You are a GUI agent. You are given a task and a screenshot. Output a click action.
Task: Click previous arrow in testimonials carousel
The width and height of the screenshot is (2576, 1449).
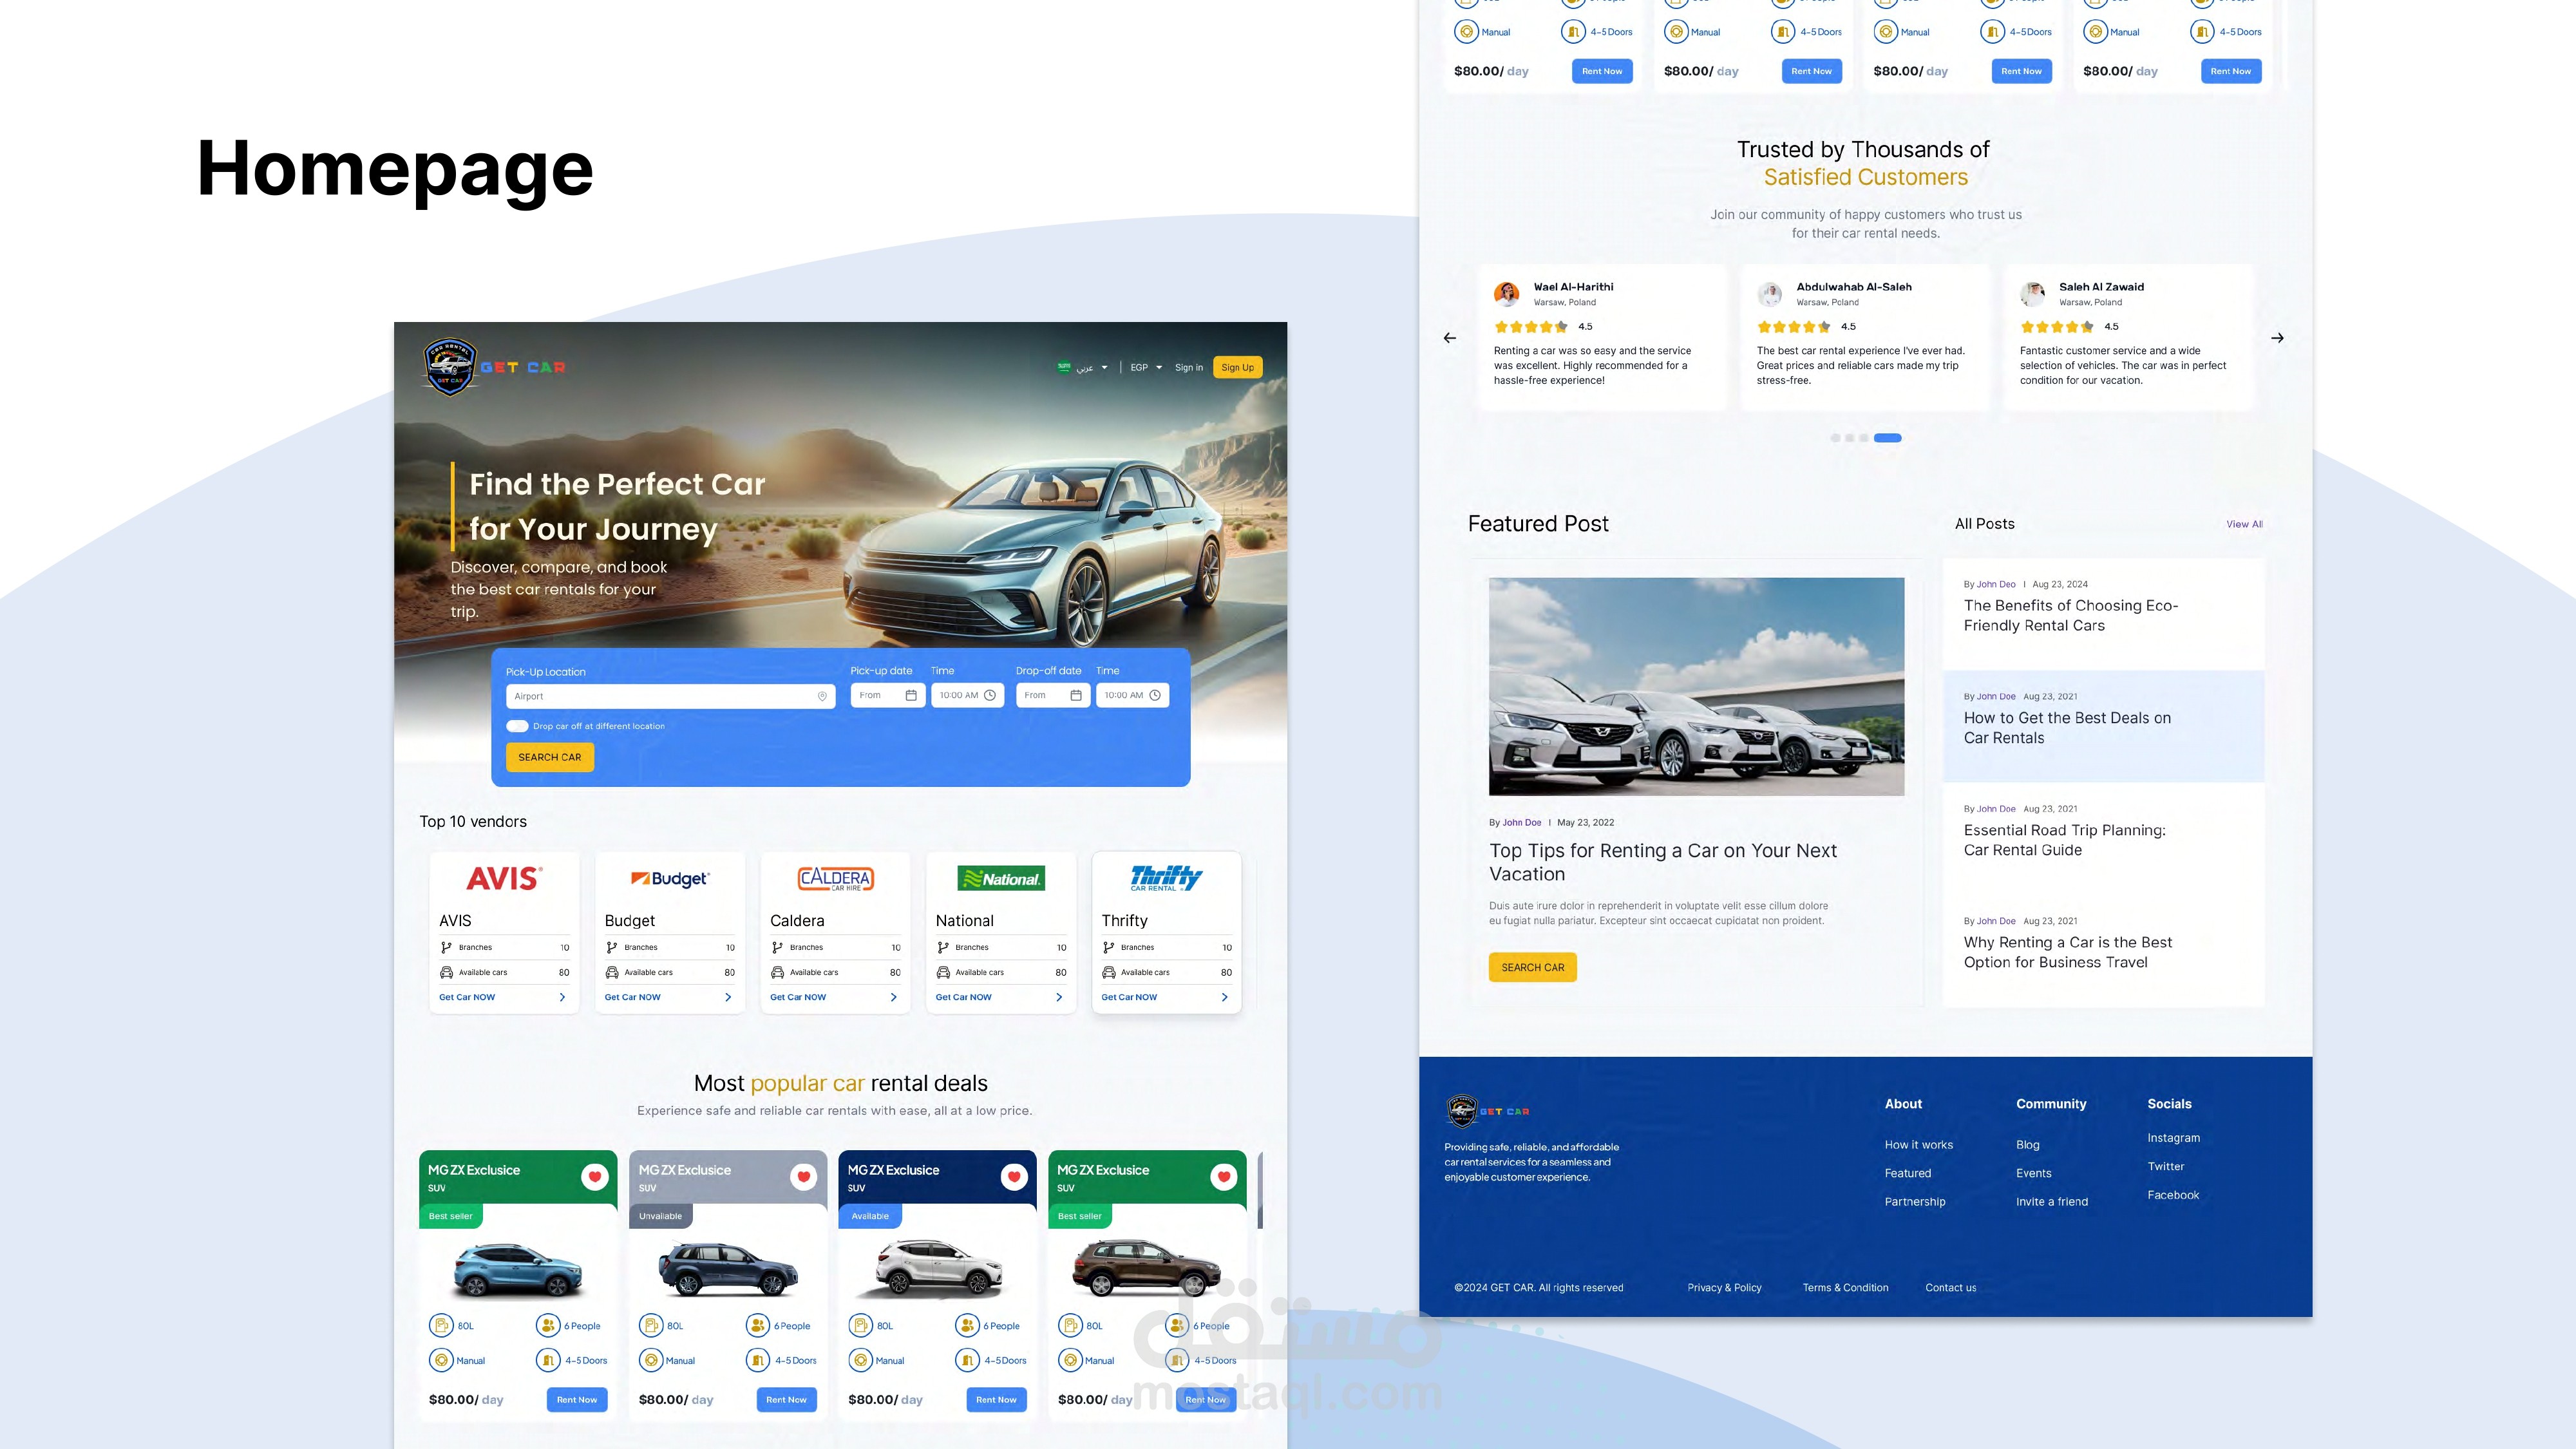[1450, 338]
